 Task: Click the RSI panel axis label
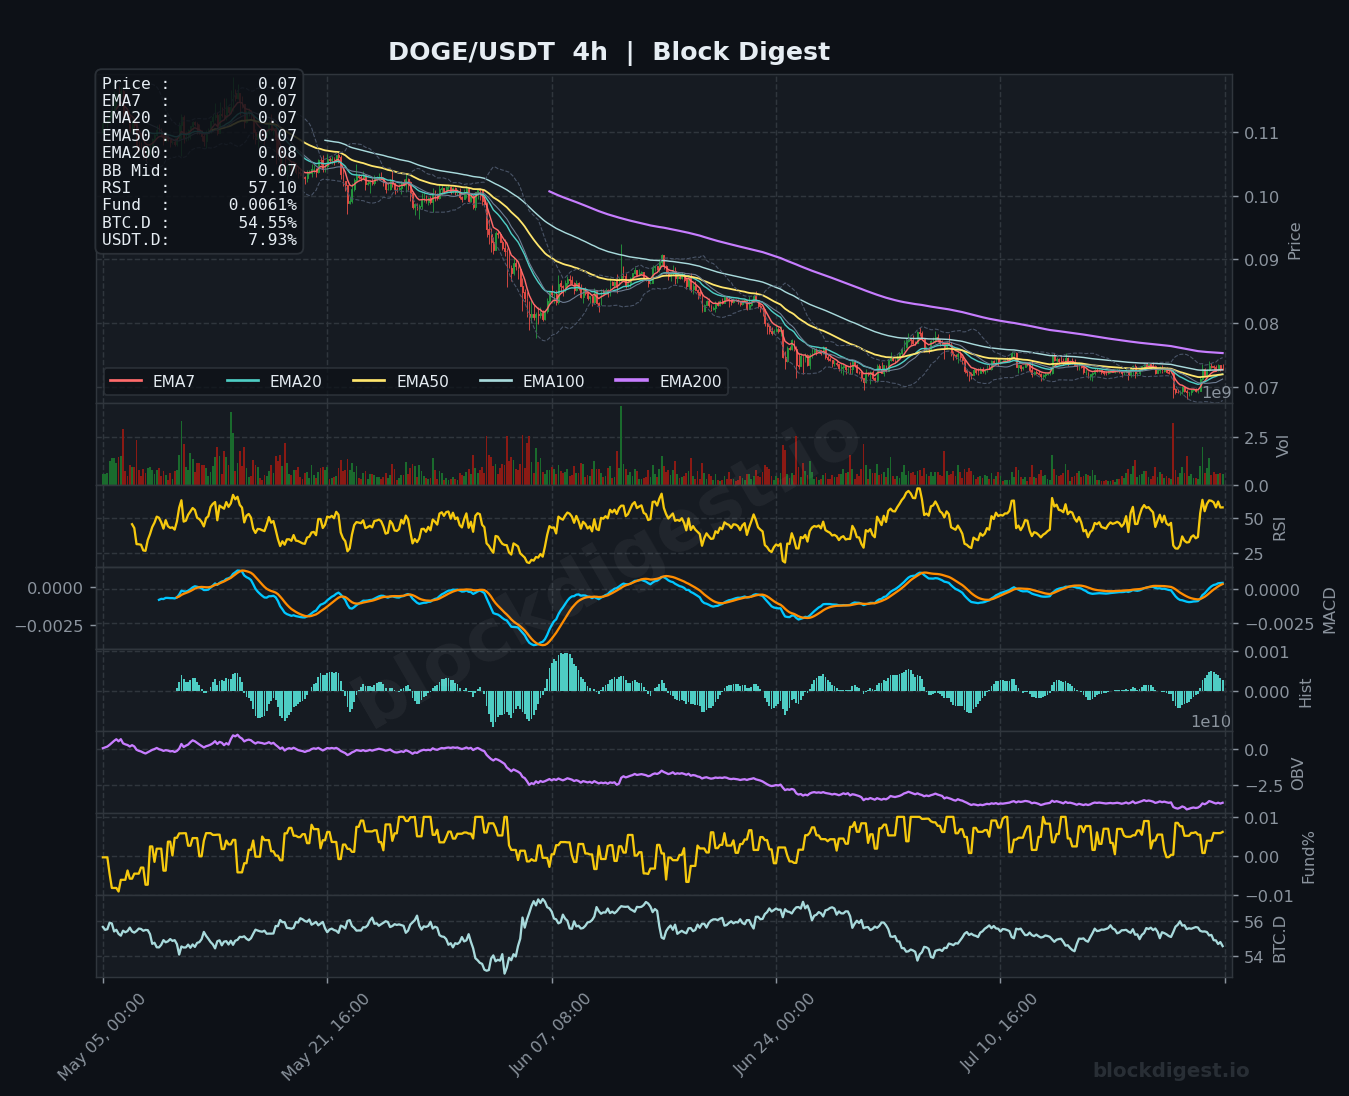tap(1280, 528)
